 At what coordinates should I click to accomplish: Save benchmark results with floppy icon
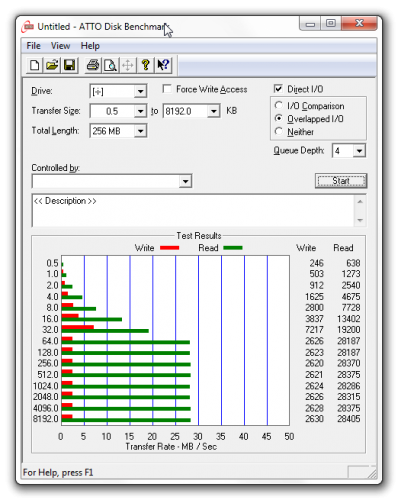pyautogui.click(x=69, y=65)
